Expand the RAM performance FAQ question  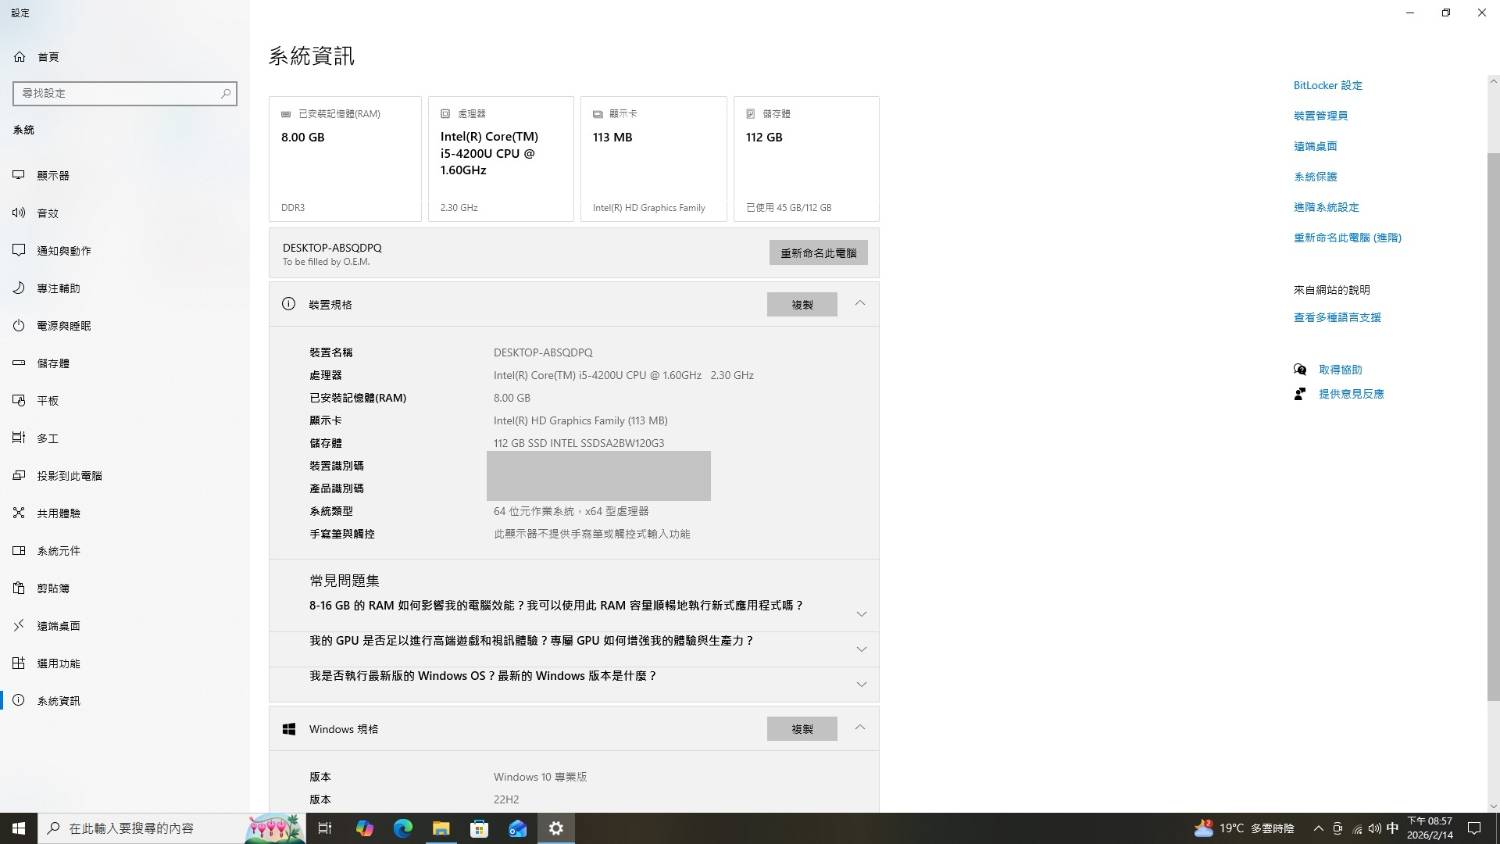click(861, 614)
